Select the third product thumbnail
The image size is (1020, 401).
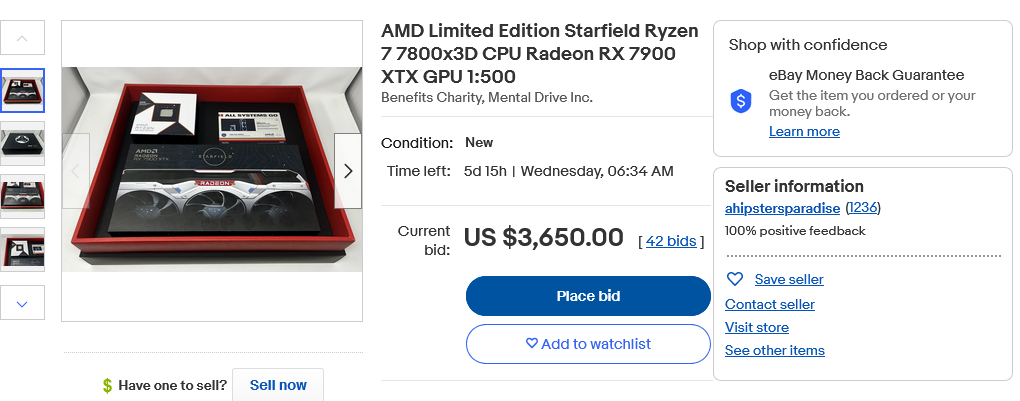22,196
